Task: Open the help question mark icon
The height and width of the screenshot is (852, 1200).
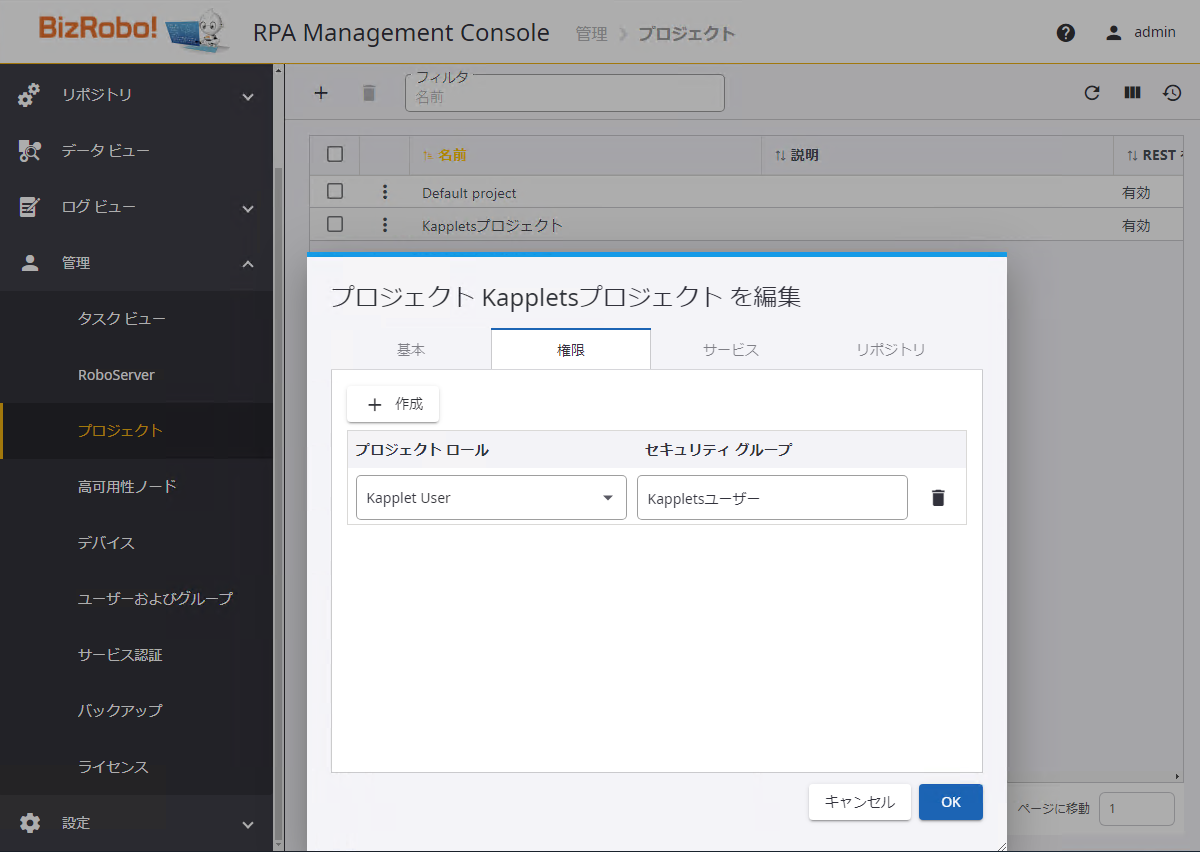Action: coord(1066,32)
